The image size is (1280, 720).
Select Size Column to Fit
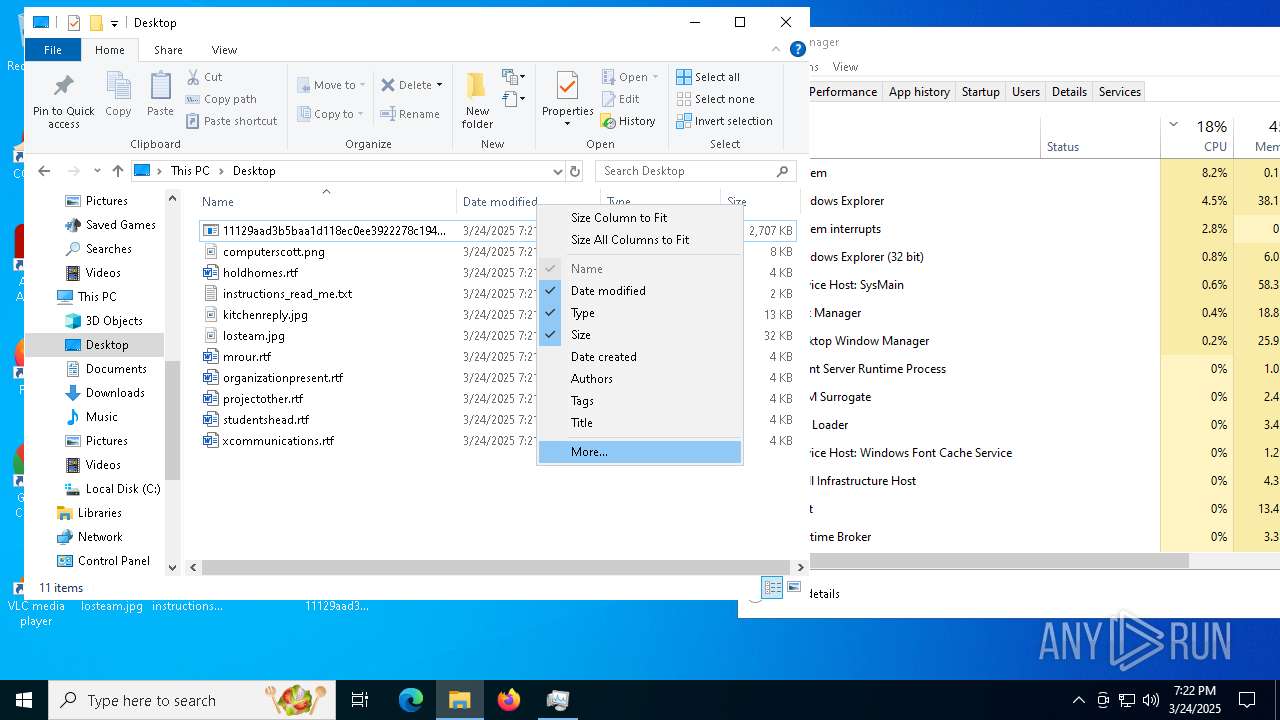pyautogui.click(x=640, y=218)
